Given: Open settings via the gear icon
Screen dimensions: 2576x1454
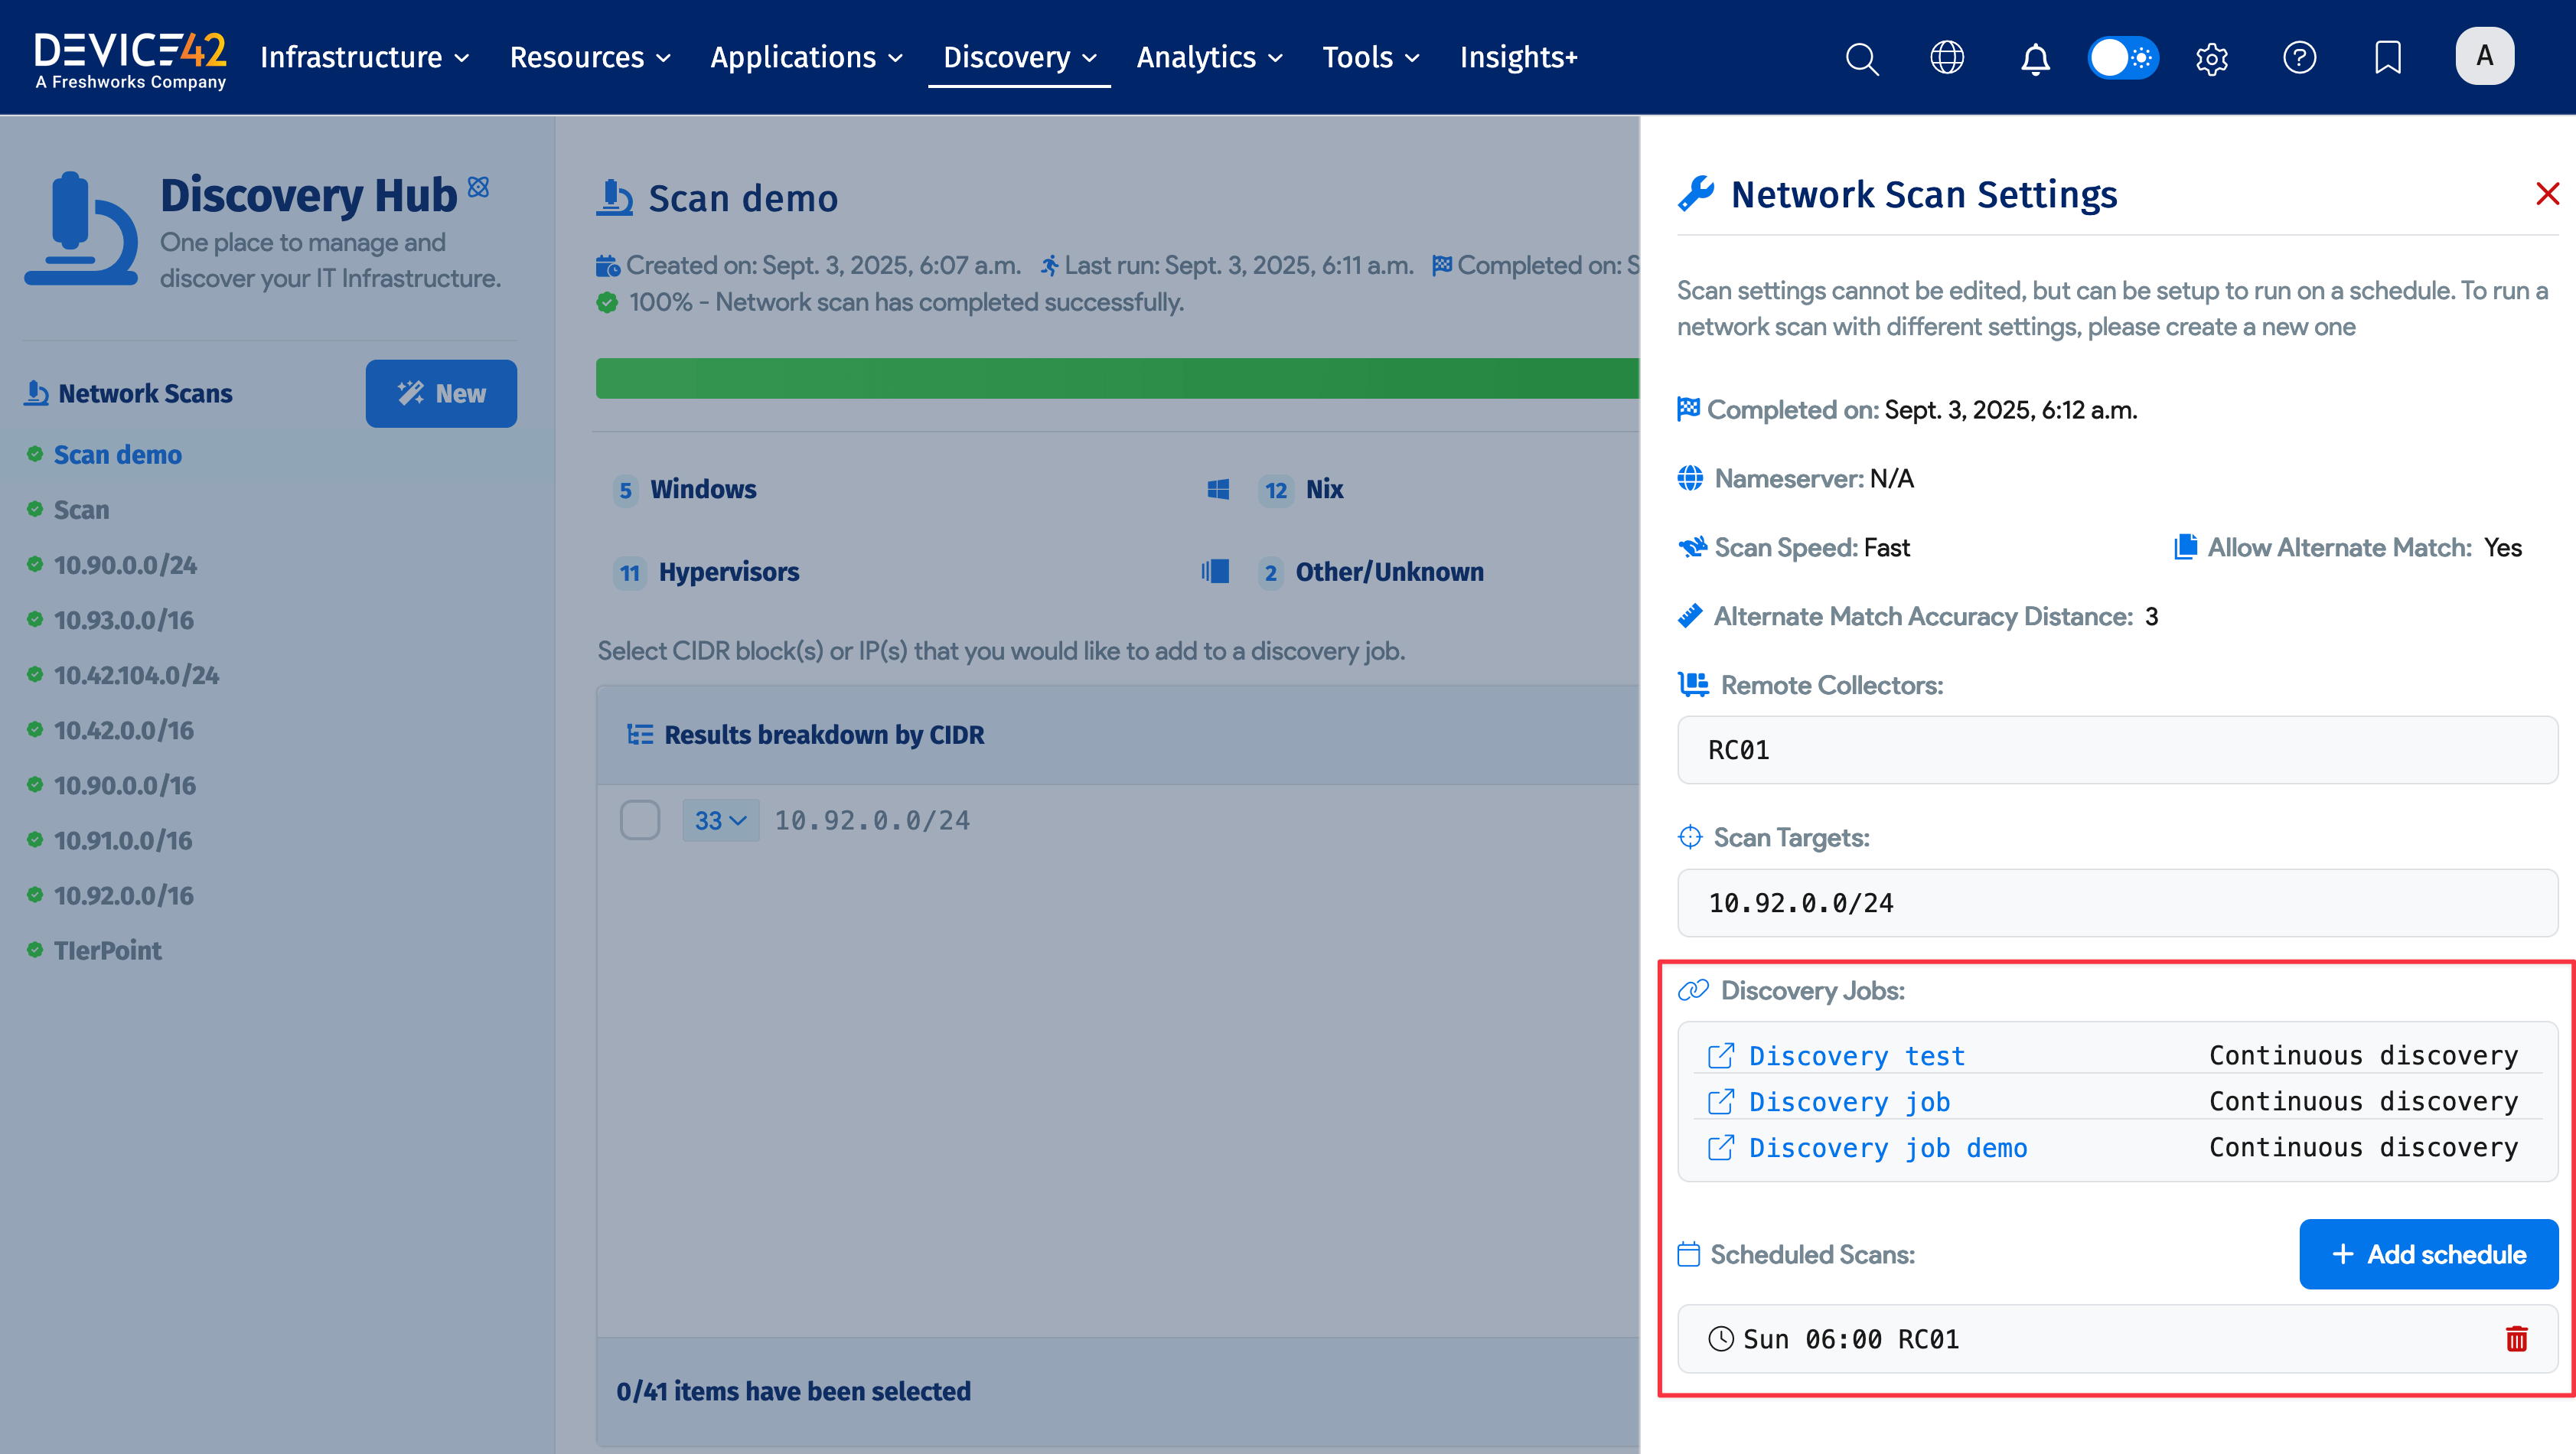Looking at the screenshot, I should point(2212,58).
